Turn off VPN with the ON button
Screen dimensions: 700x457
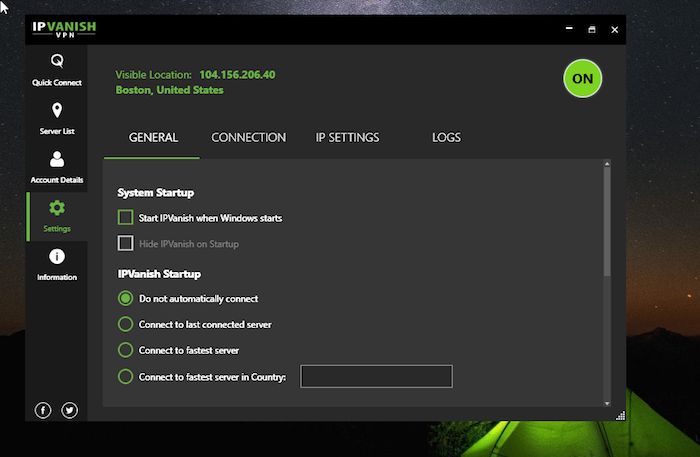tap(583, 79)
